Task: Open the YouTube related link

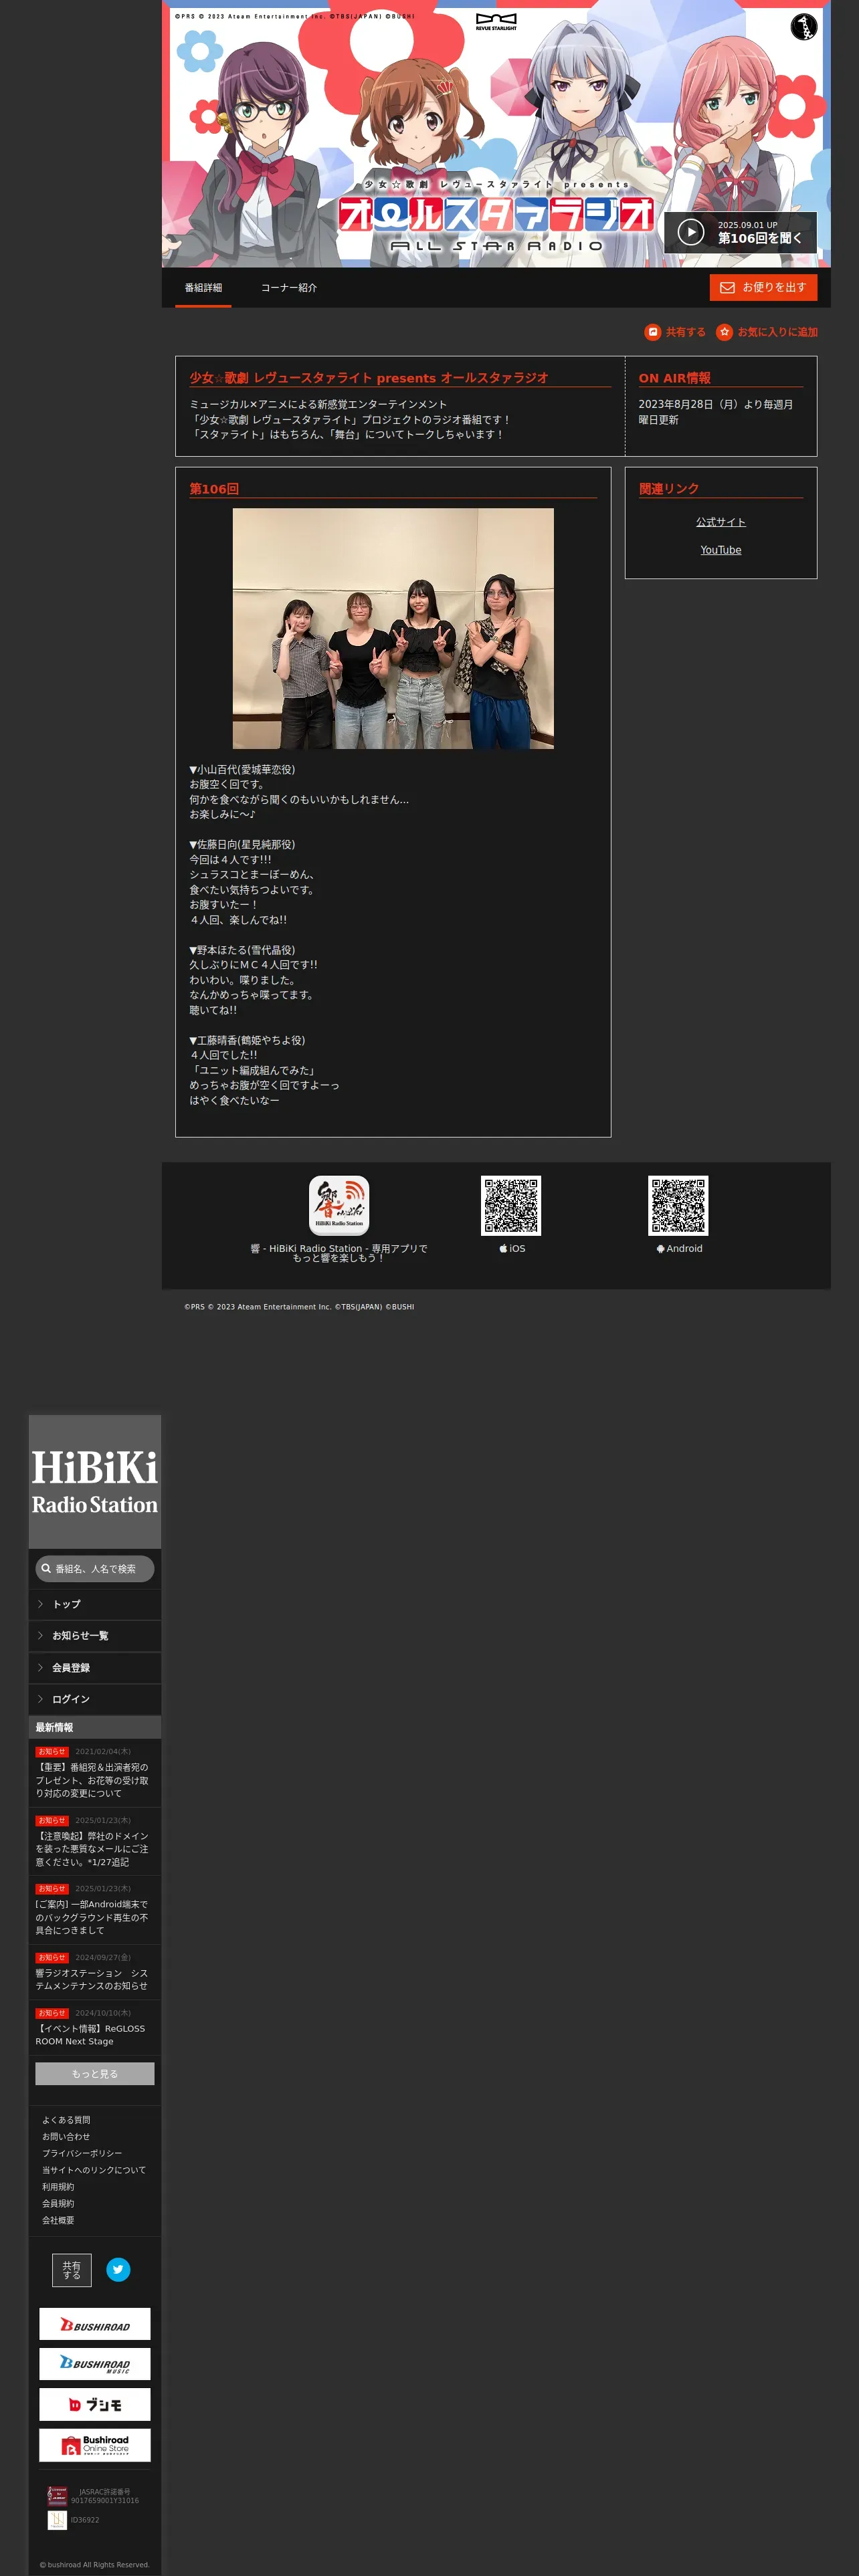Action: pos(721,550)
